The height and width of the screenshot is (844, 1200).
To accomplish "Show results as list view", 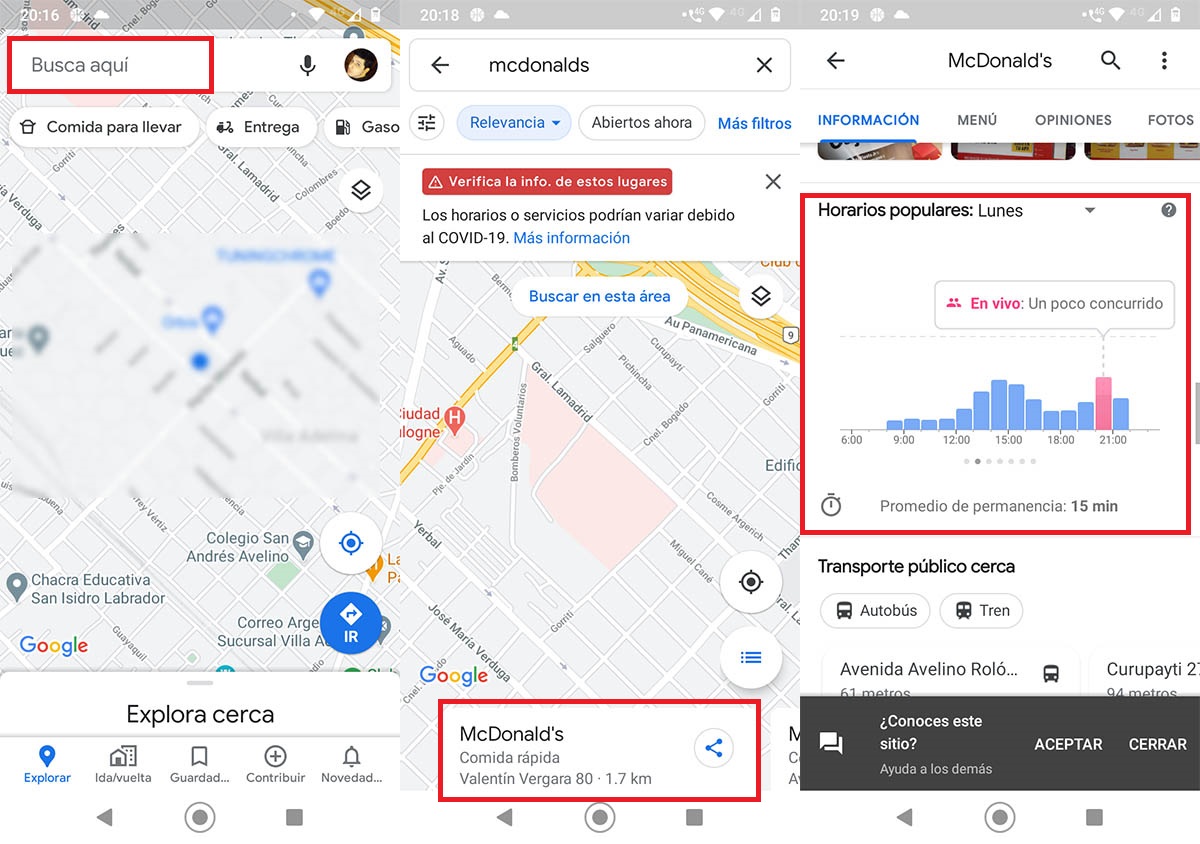I will 751,657.
